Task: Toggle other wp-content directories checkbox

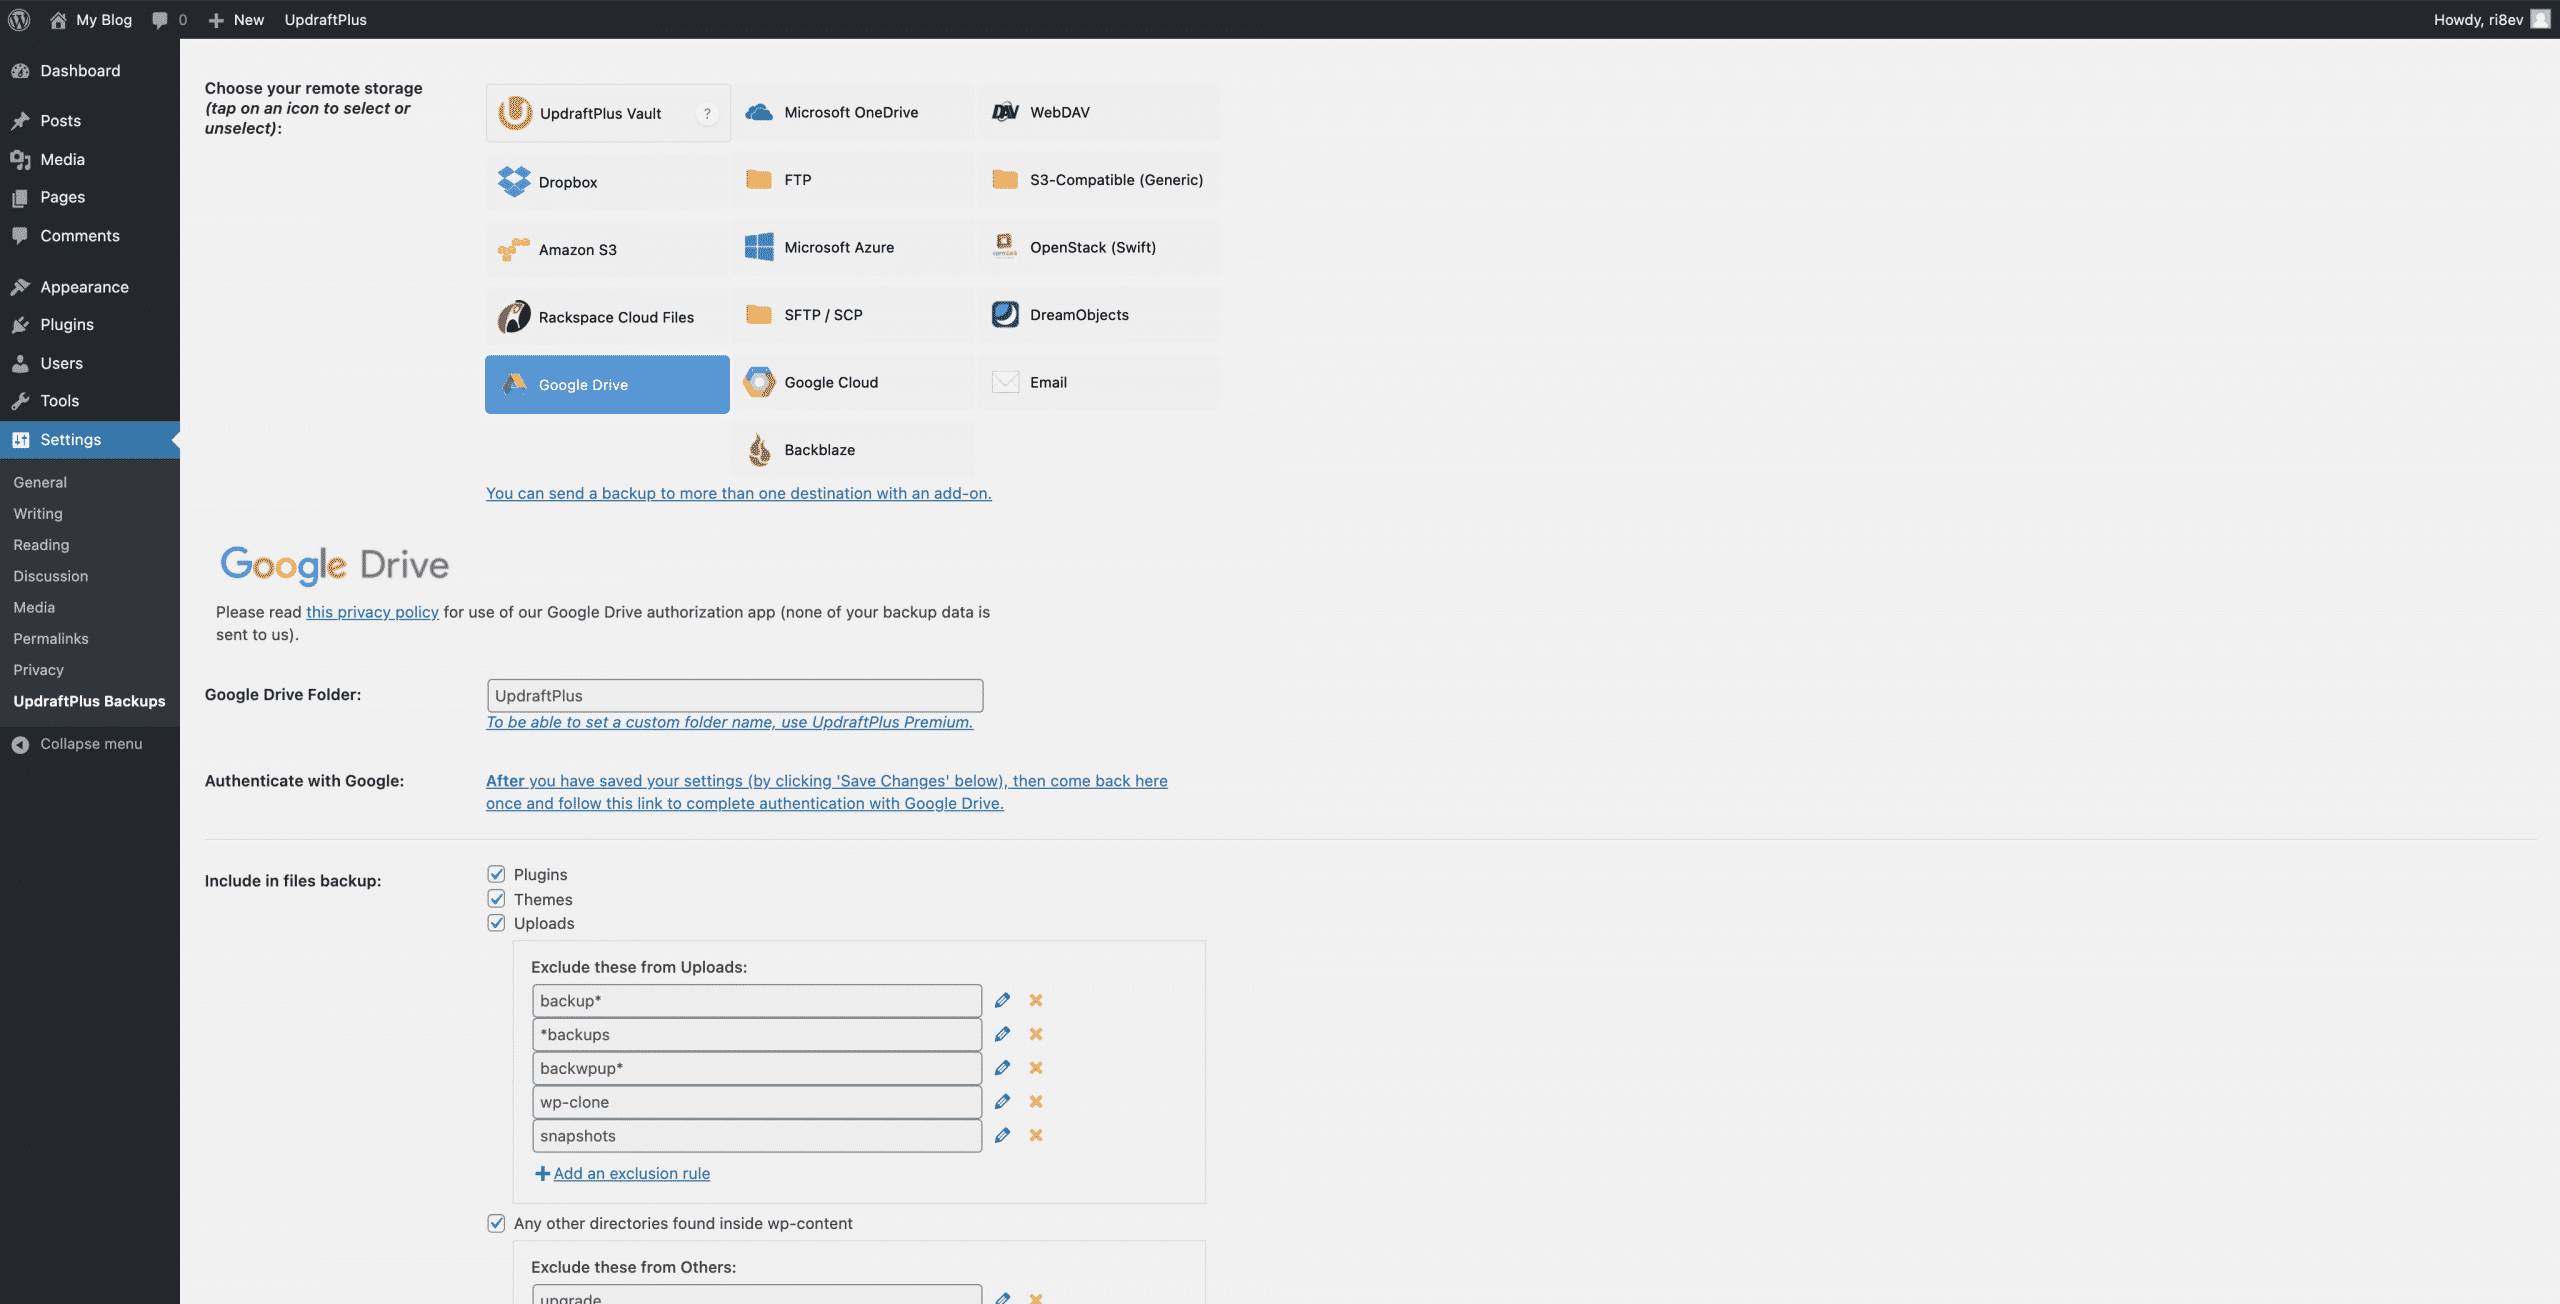Action: coord(496,1223)
